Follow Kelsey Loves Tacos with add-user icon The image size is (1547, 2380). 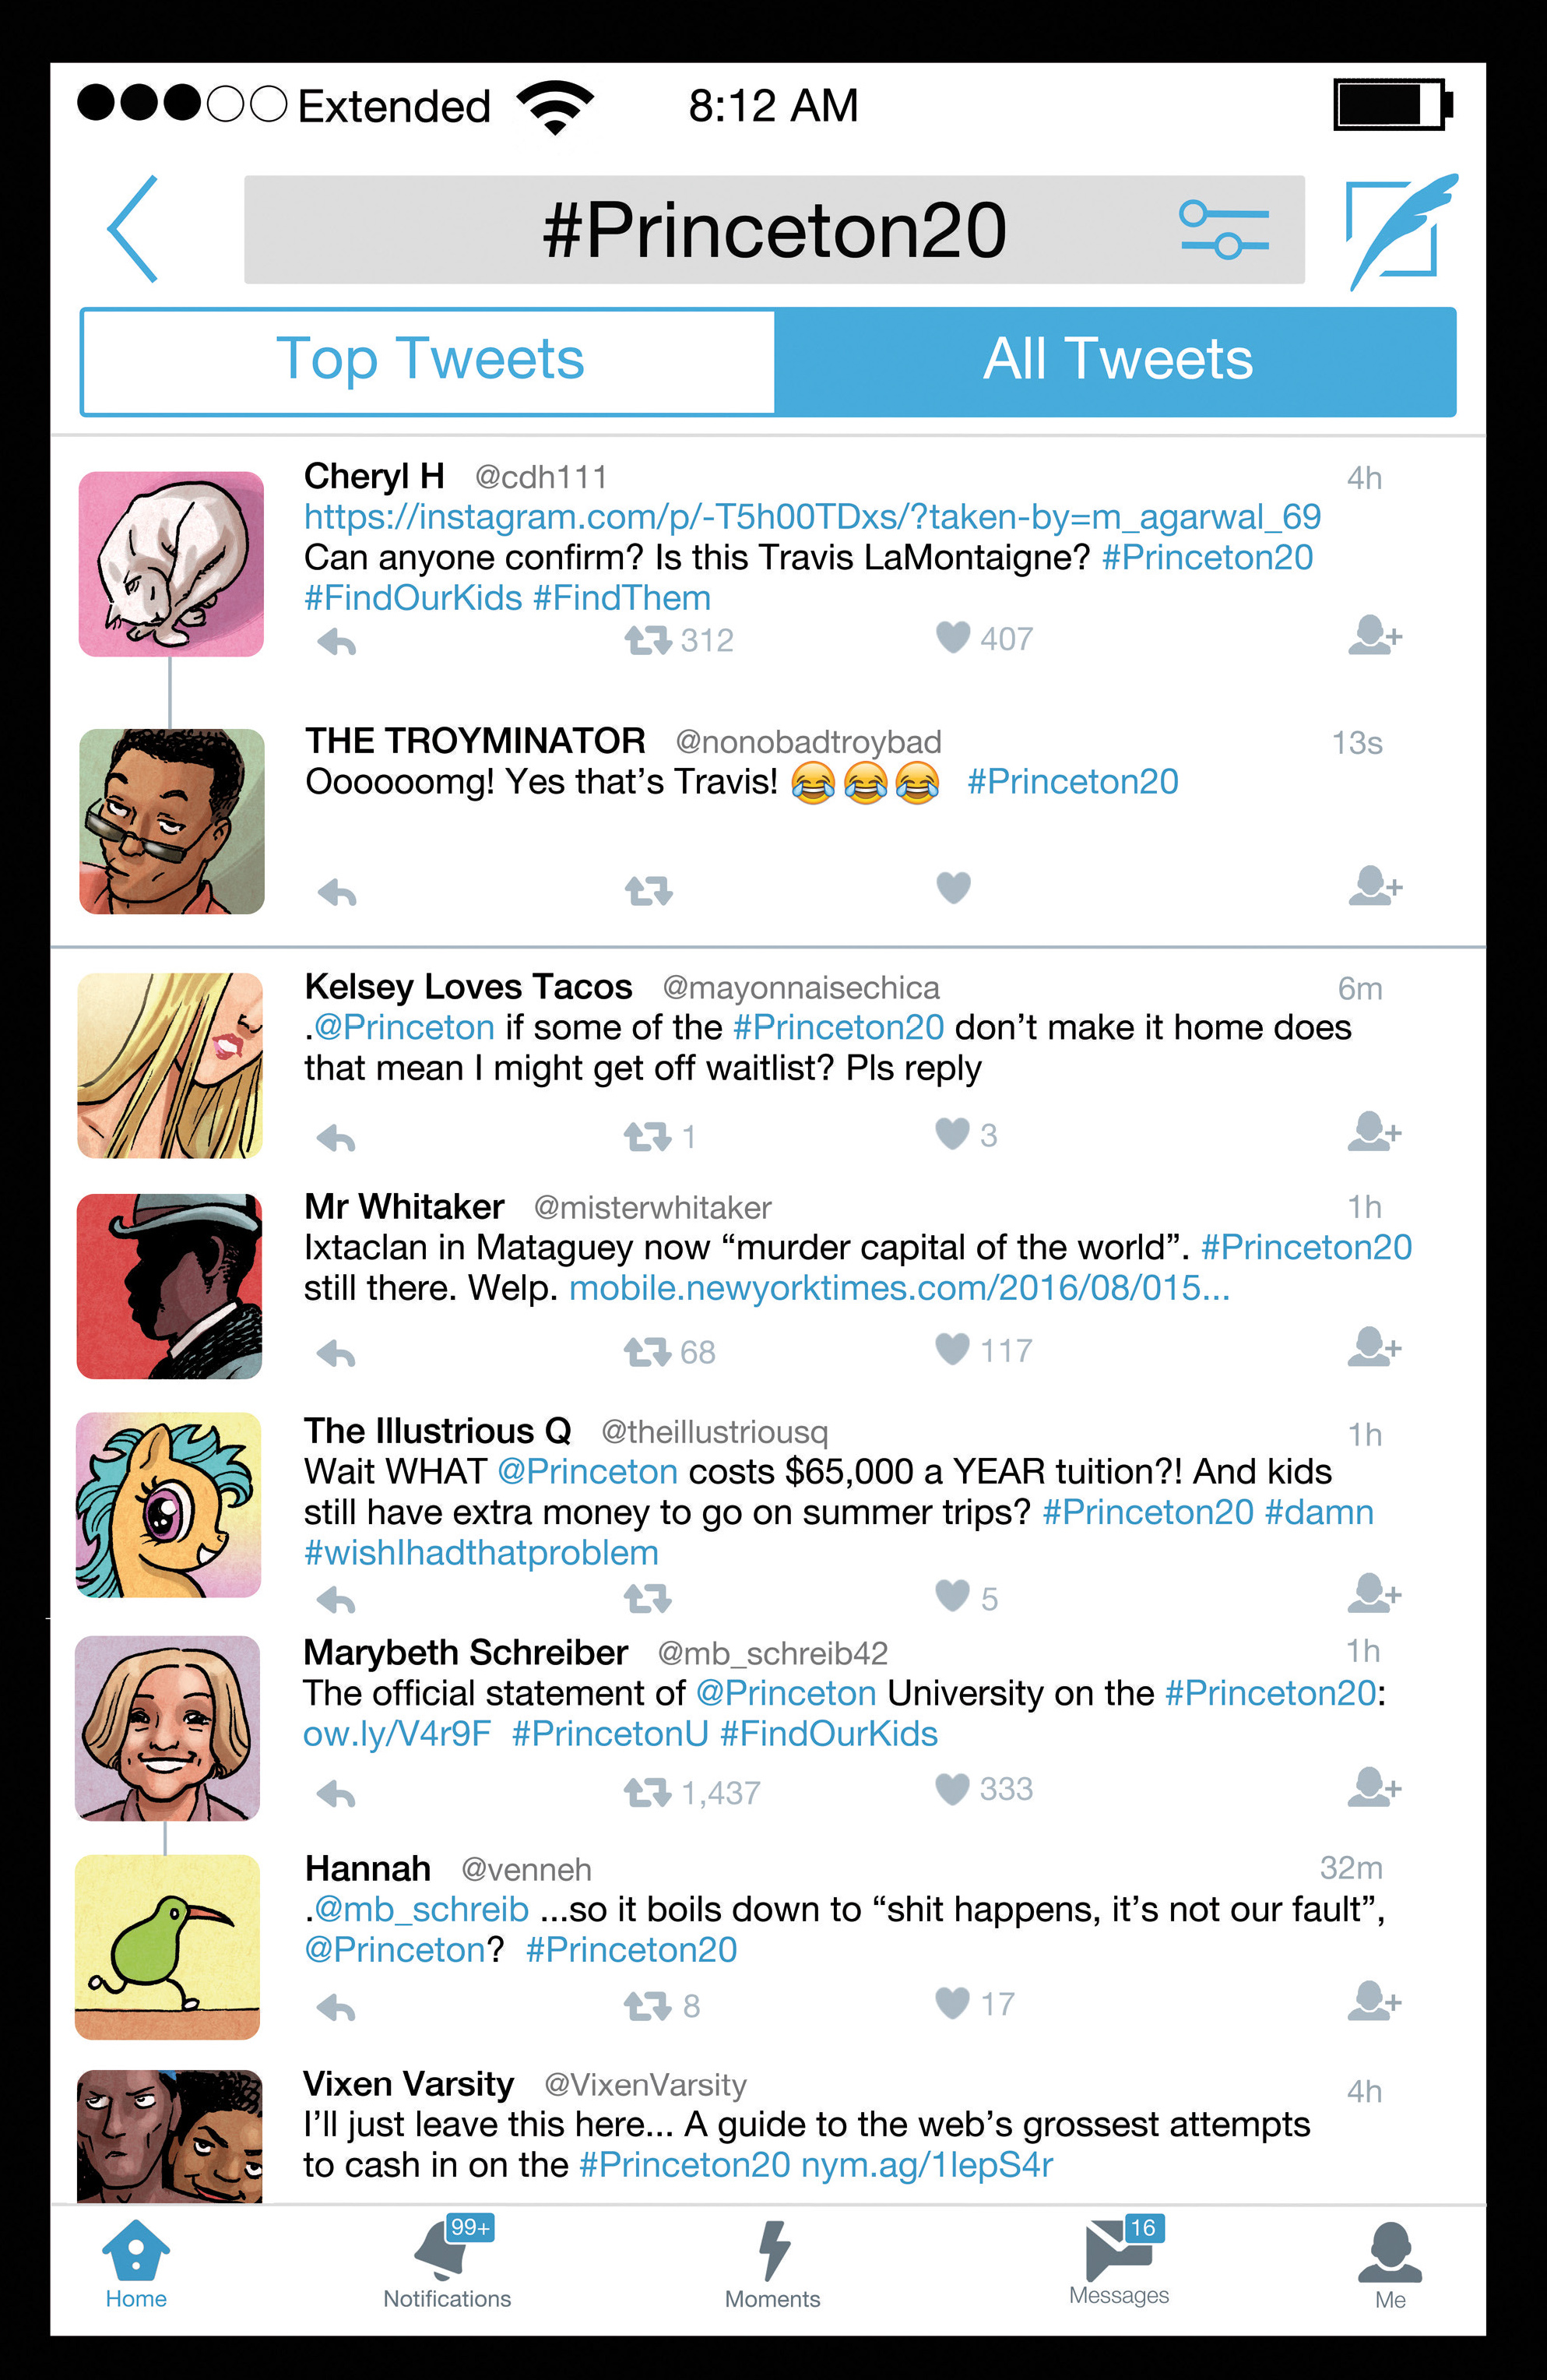1375,1131
